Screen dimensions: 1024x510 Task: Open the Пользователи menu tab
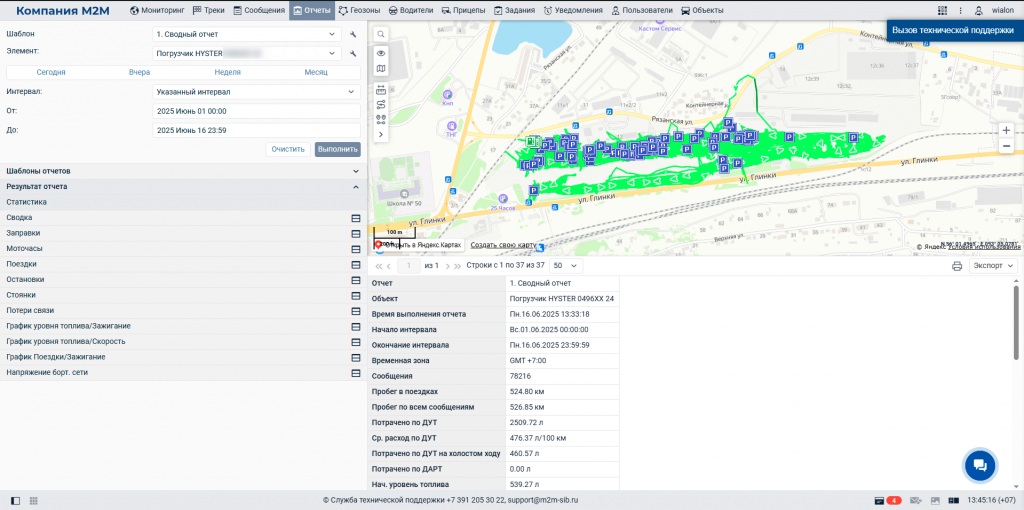click(x=642, y=10)
